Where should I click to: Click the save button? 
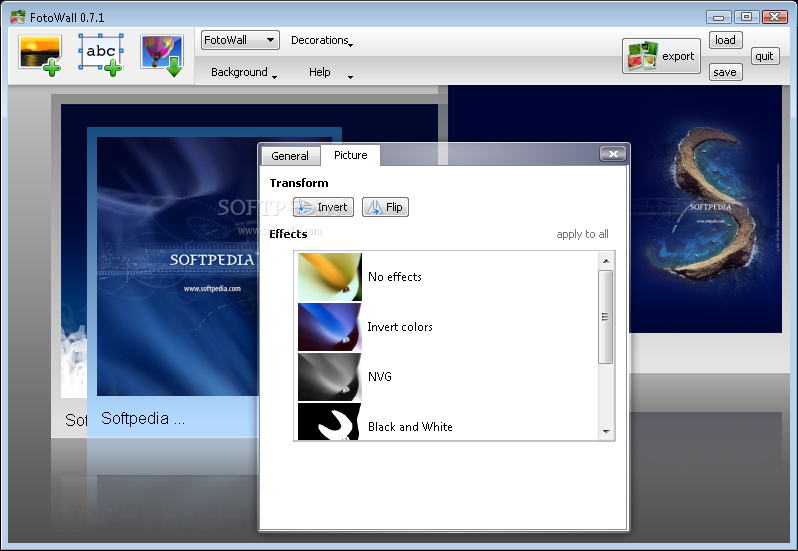pos(725,72)
